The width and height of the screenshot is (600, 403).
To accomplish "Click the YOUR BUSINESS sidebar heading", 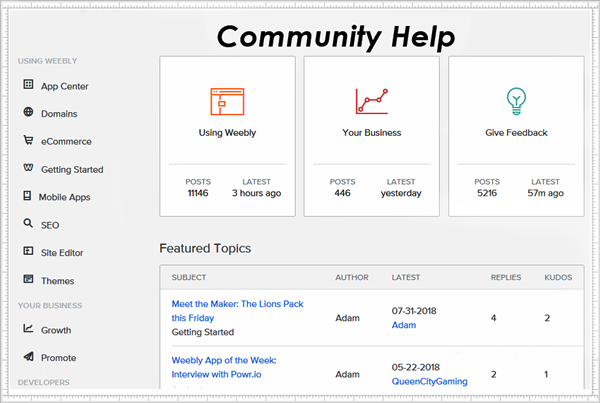I will pos(50,305).
